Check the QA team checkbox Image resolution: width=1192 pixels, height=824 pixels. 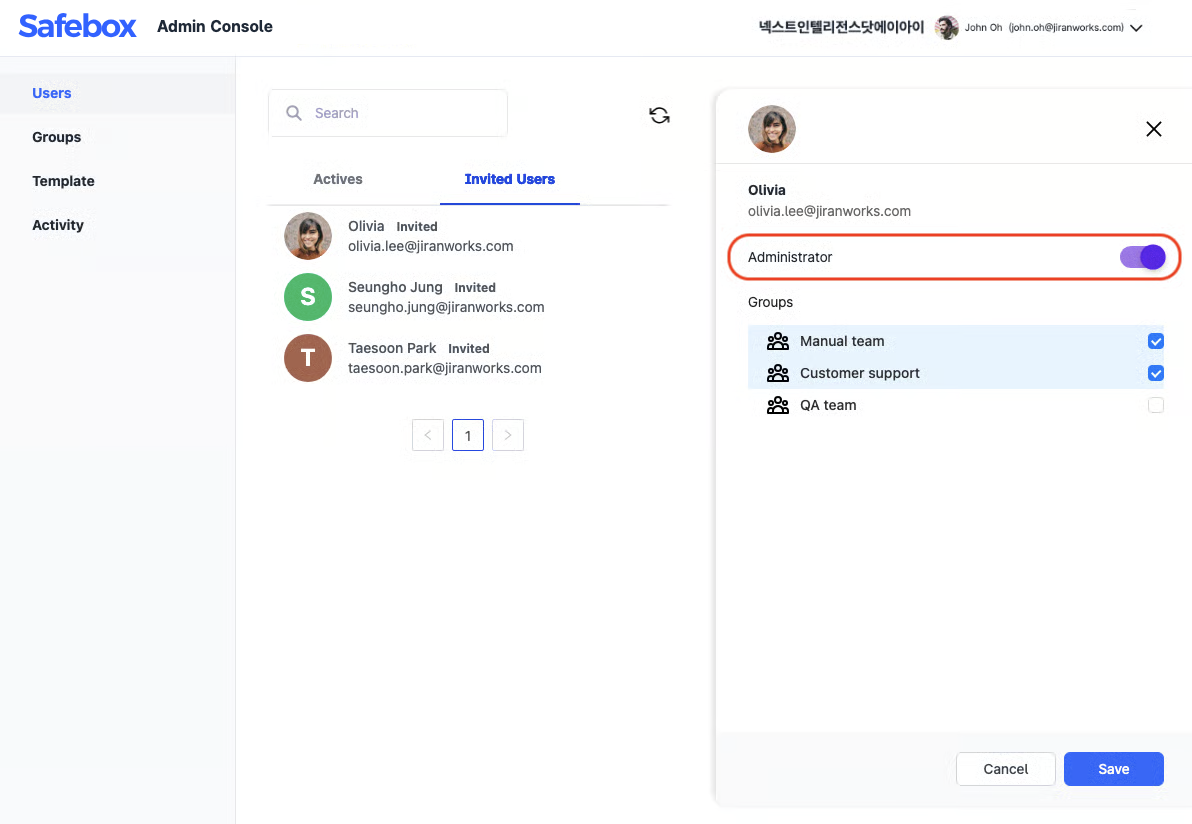(x=1156, y=405)
